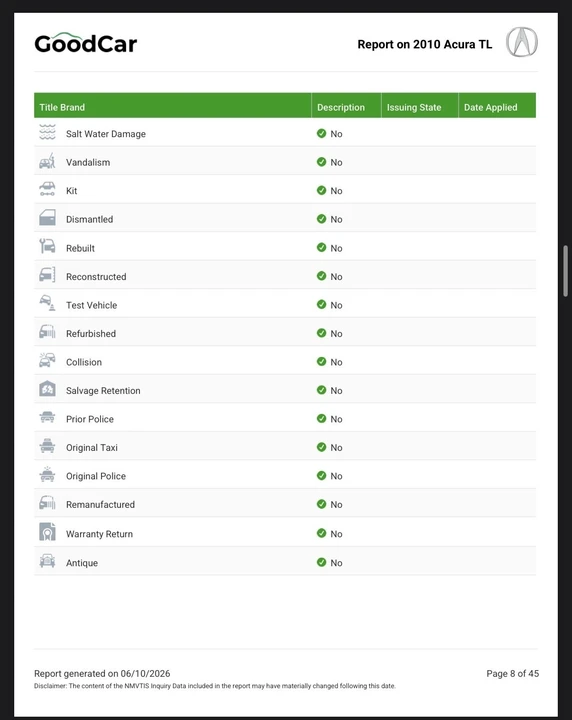Image resolution: width=572 pixels, height=720 pixels.
Task: Click the Warranty Return ribbon icon
Action: 47,532
